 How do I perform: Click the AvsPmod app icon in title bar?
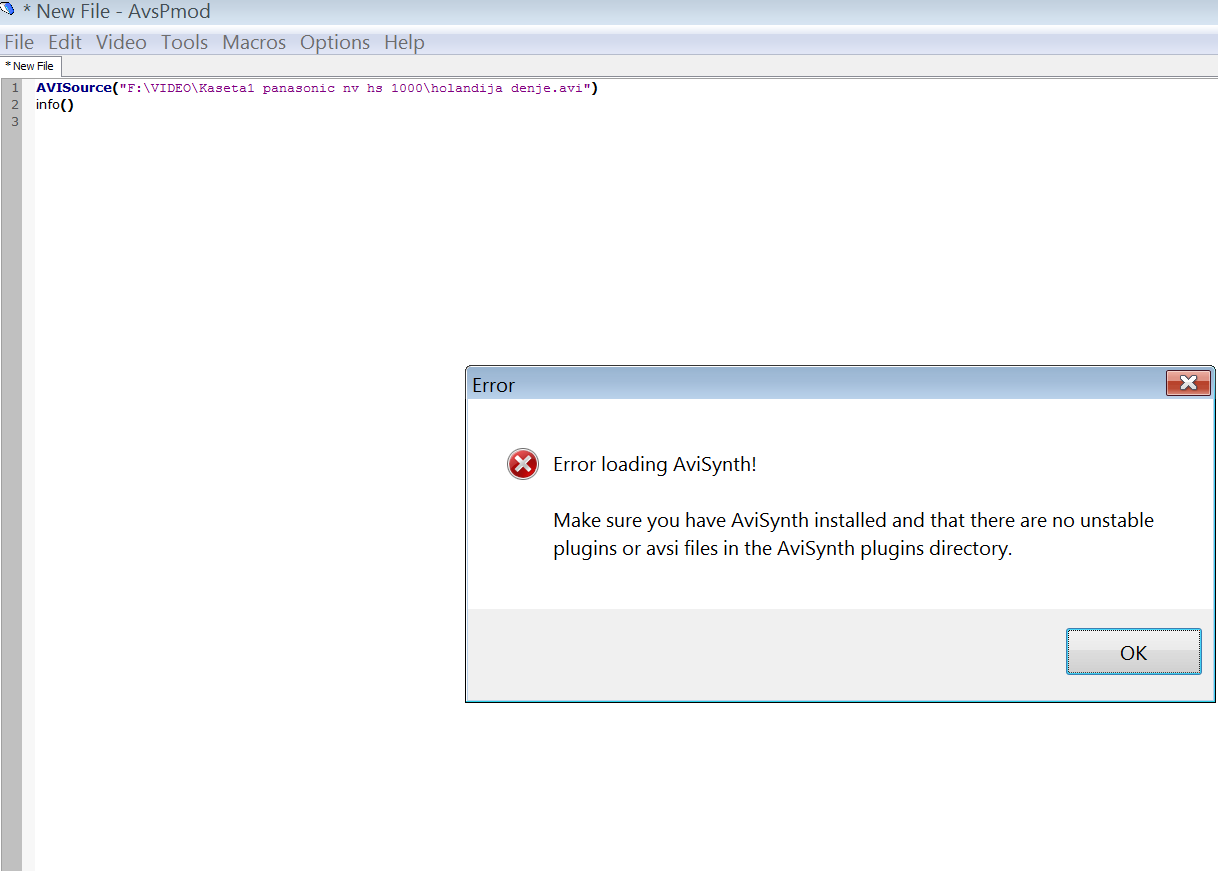[8, 11]
